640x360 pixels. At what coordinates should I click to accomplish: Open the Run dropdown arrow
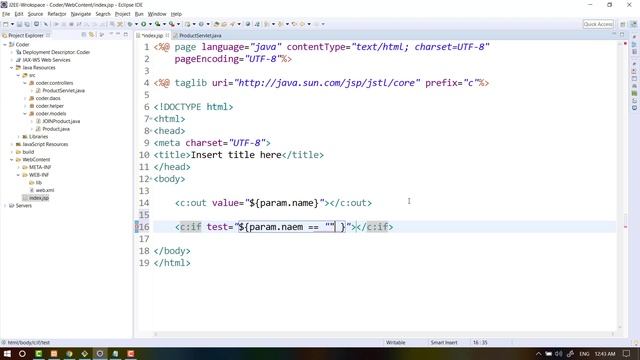150,24
